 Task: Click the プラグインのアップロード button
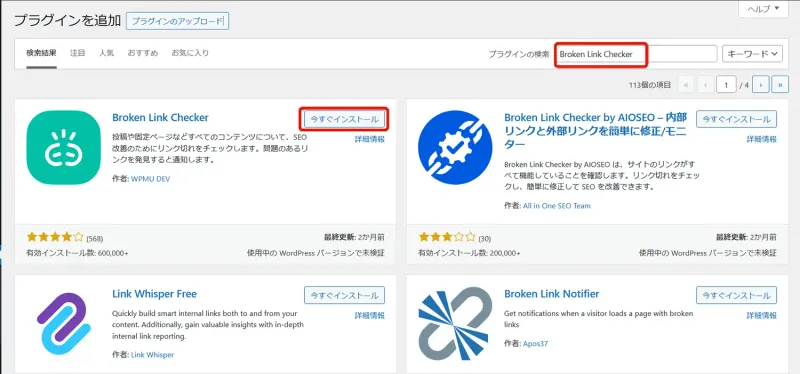[x=178, y=21]
